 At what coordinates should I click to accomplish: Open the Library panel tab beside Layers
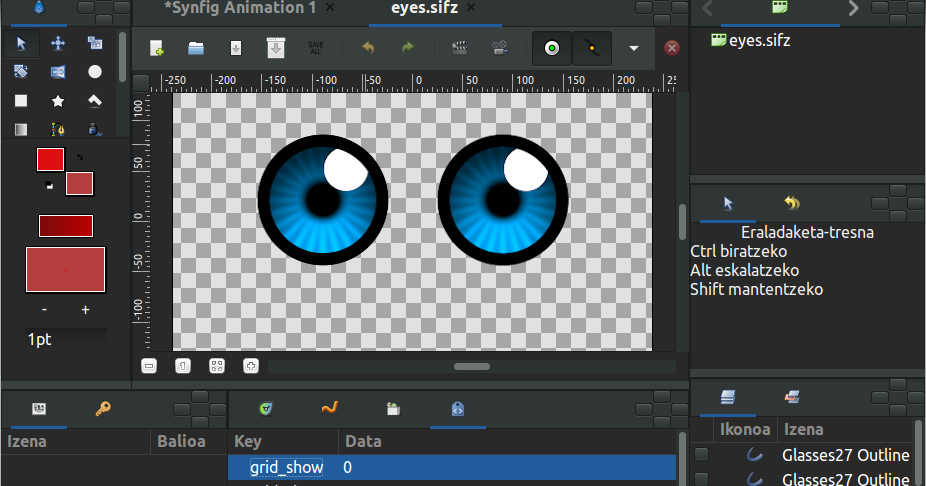[x=792, y=397]
